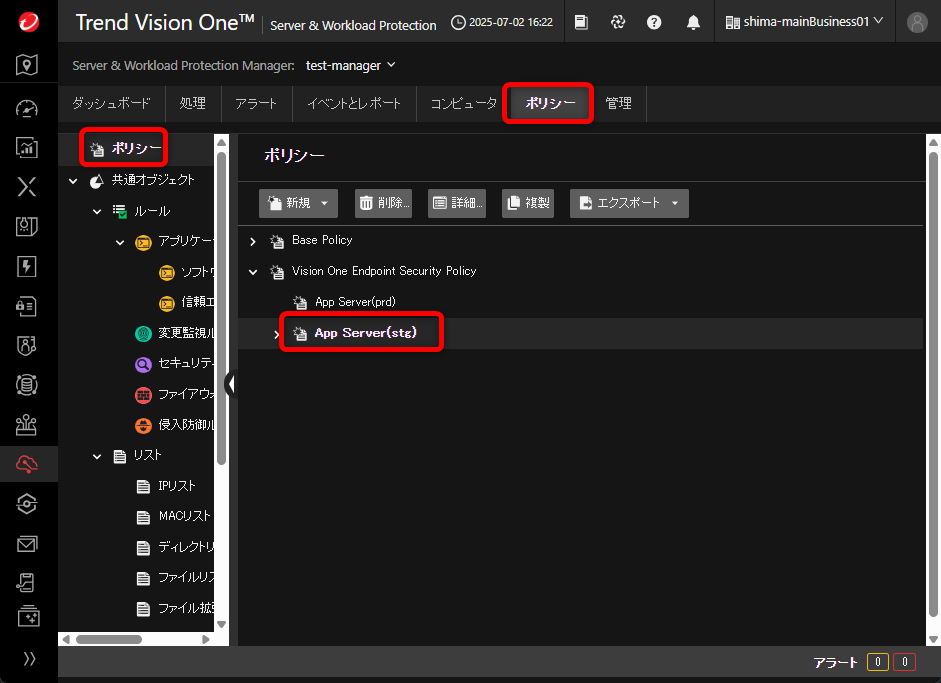The image size is (941, 683).
Task: Click the Base Policy gear icon
Action: (277, 241)
